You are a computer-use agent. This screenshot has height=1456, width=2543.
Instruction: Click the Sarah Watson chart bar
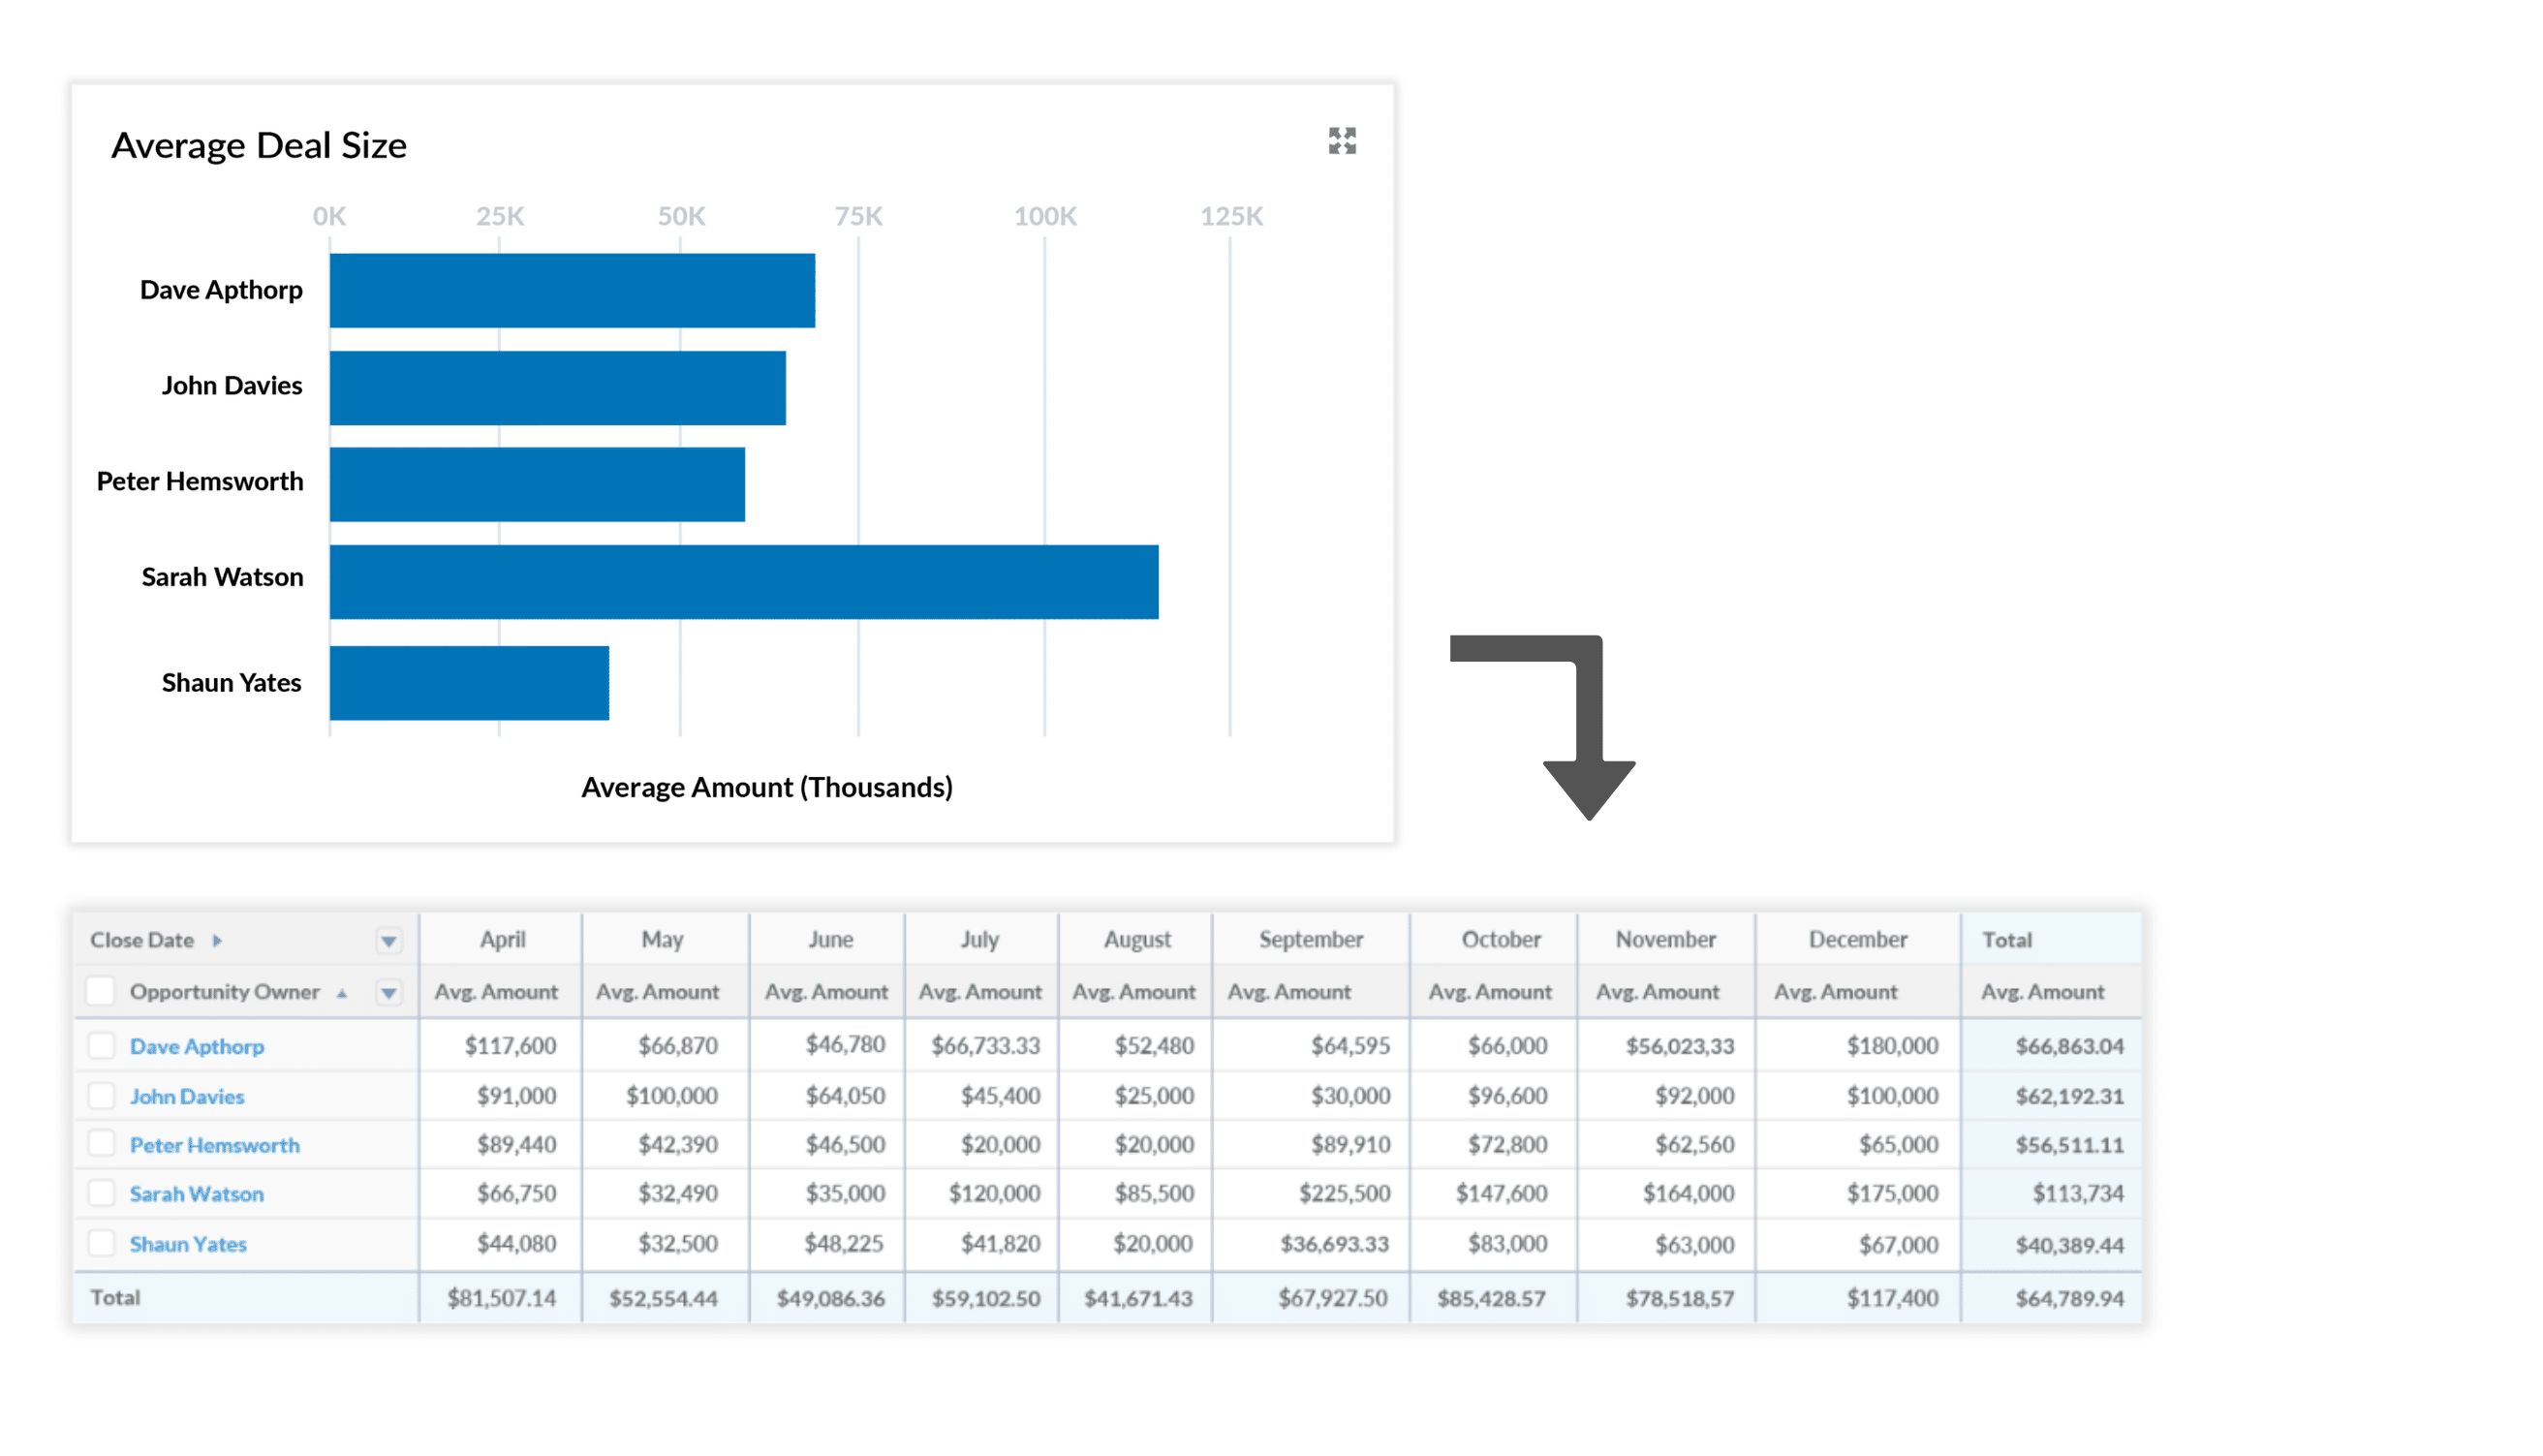(743, 582)
